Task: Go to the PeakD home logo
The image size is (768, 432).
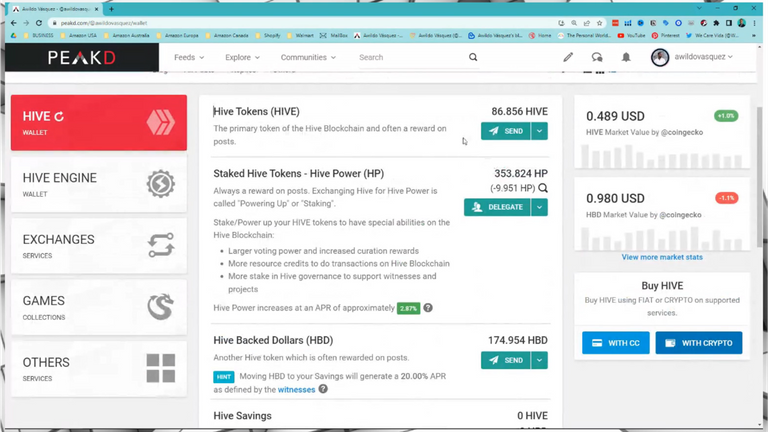Action: coord(82,58)
